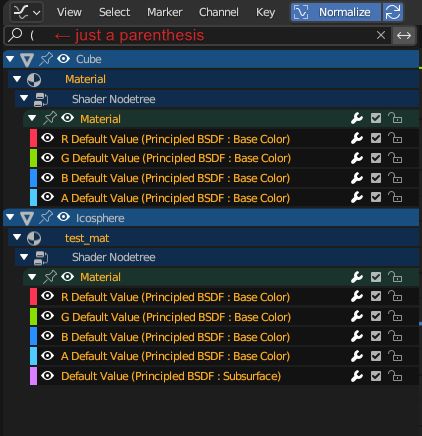Select Icosphere's R Default Value channel name
Image resolution: width=422 pixels, height=436 pixels.
[175, 297]
